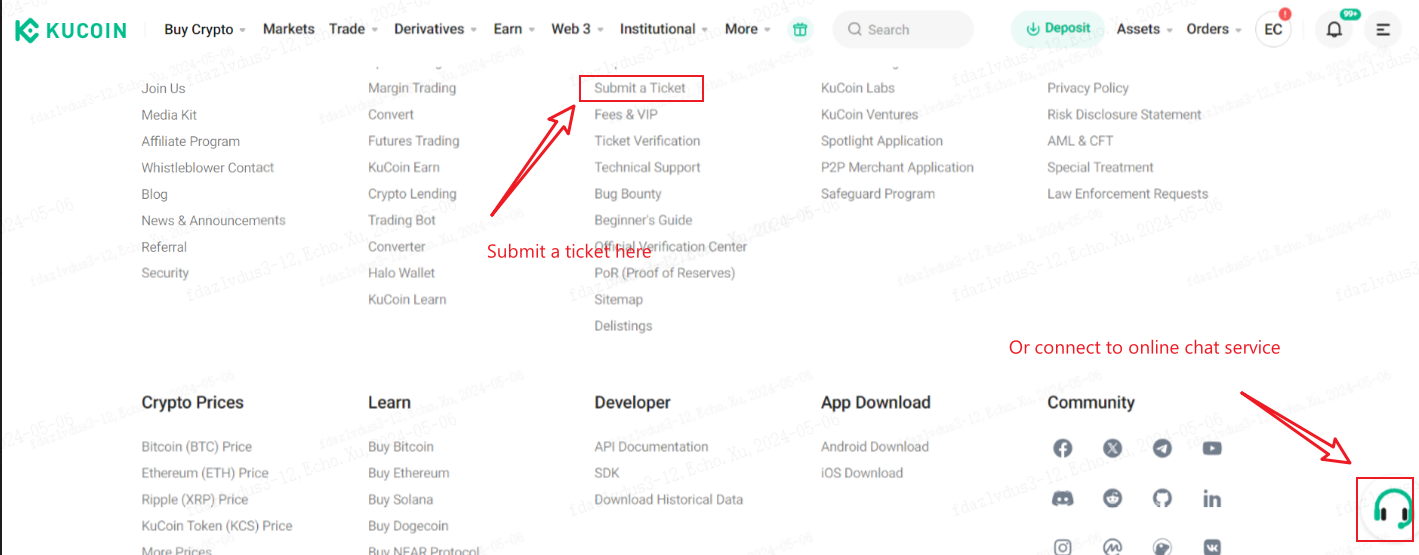Image resolution: width=1419 pixels, height=555 pixels.
Task: Open the Download Historical Data link
Action: [668, 500]
